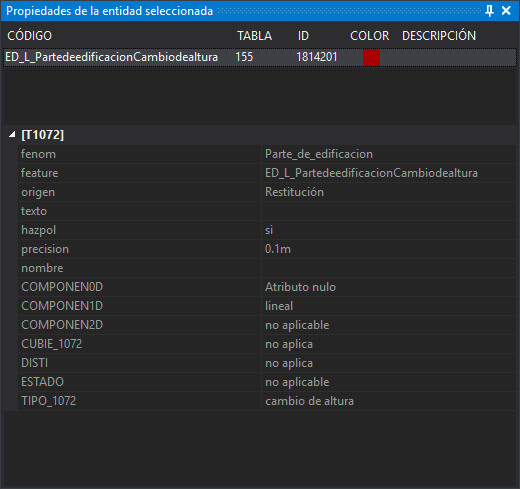Click the red color swatch

[x=371, y=57]
